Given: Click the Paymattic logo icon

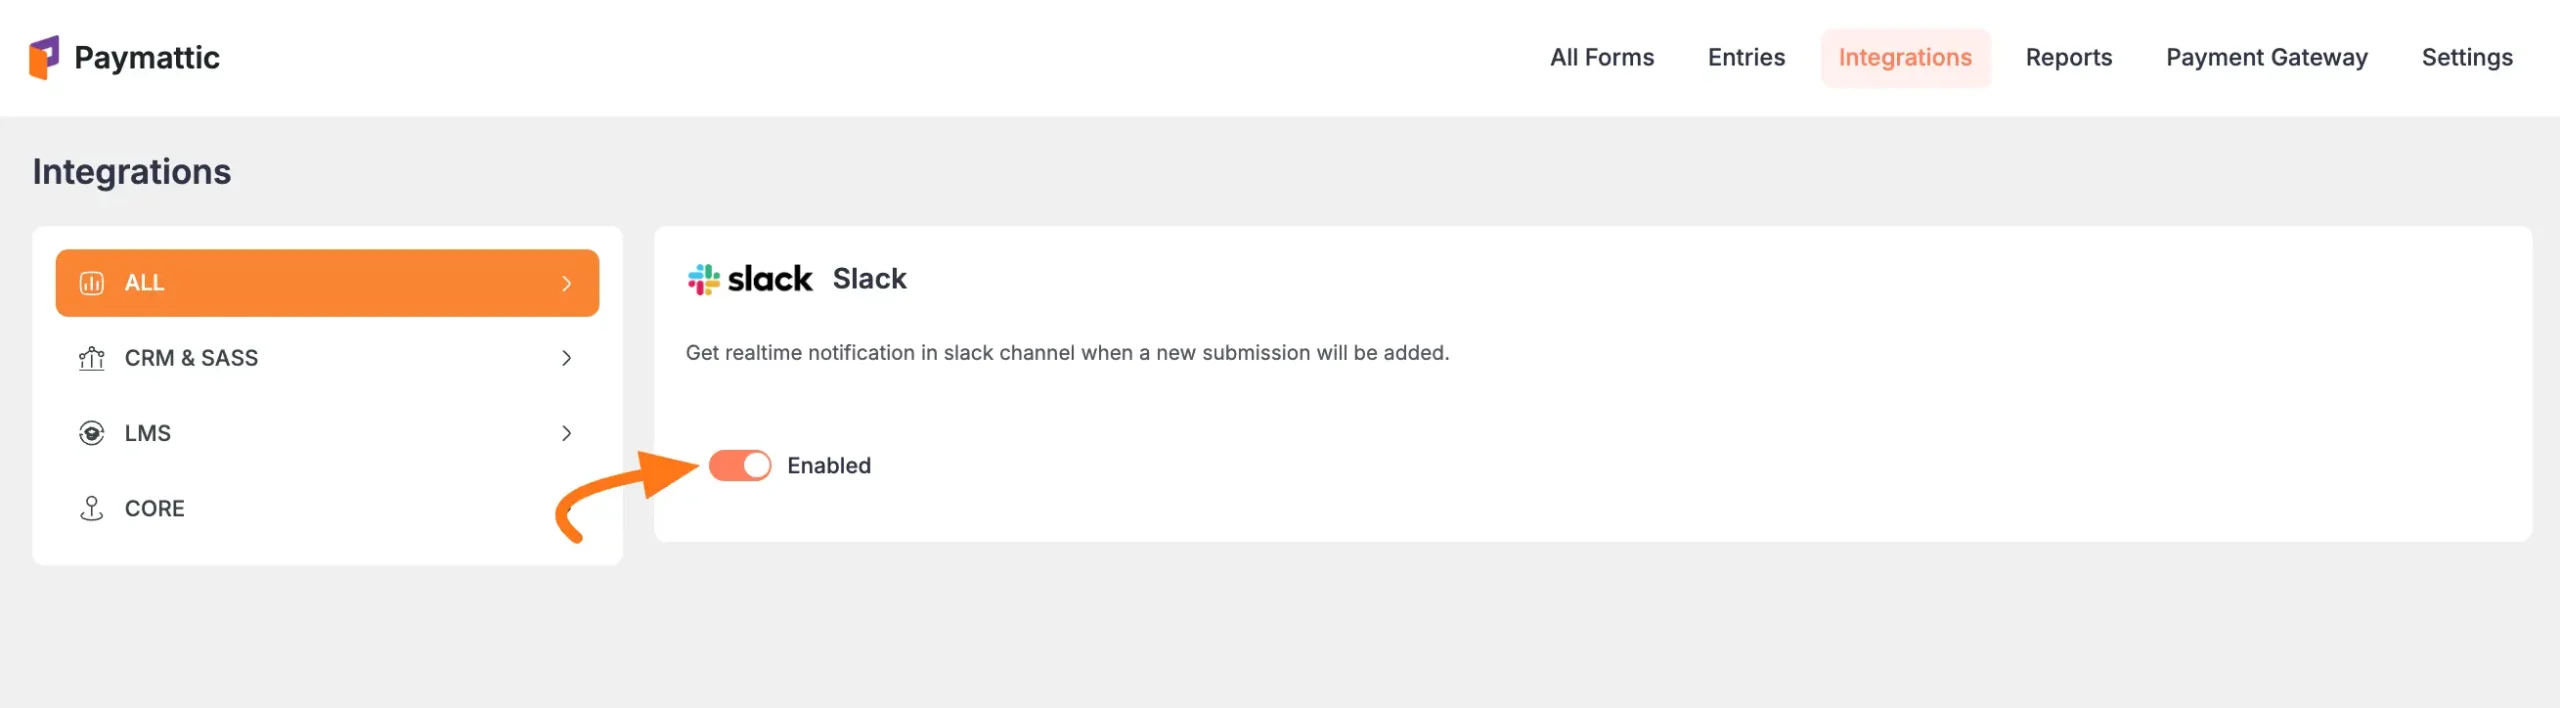Looking at the screenshot, I should pos(44,57).
